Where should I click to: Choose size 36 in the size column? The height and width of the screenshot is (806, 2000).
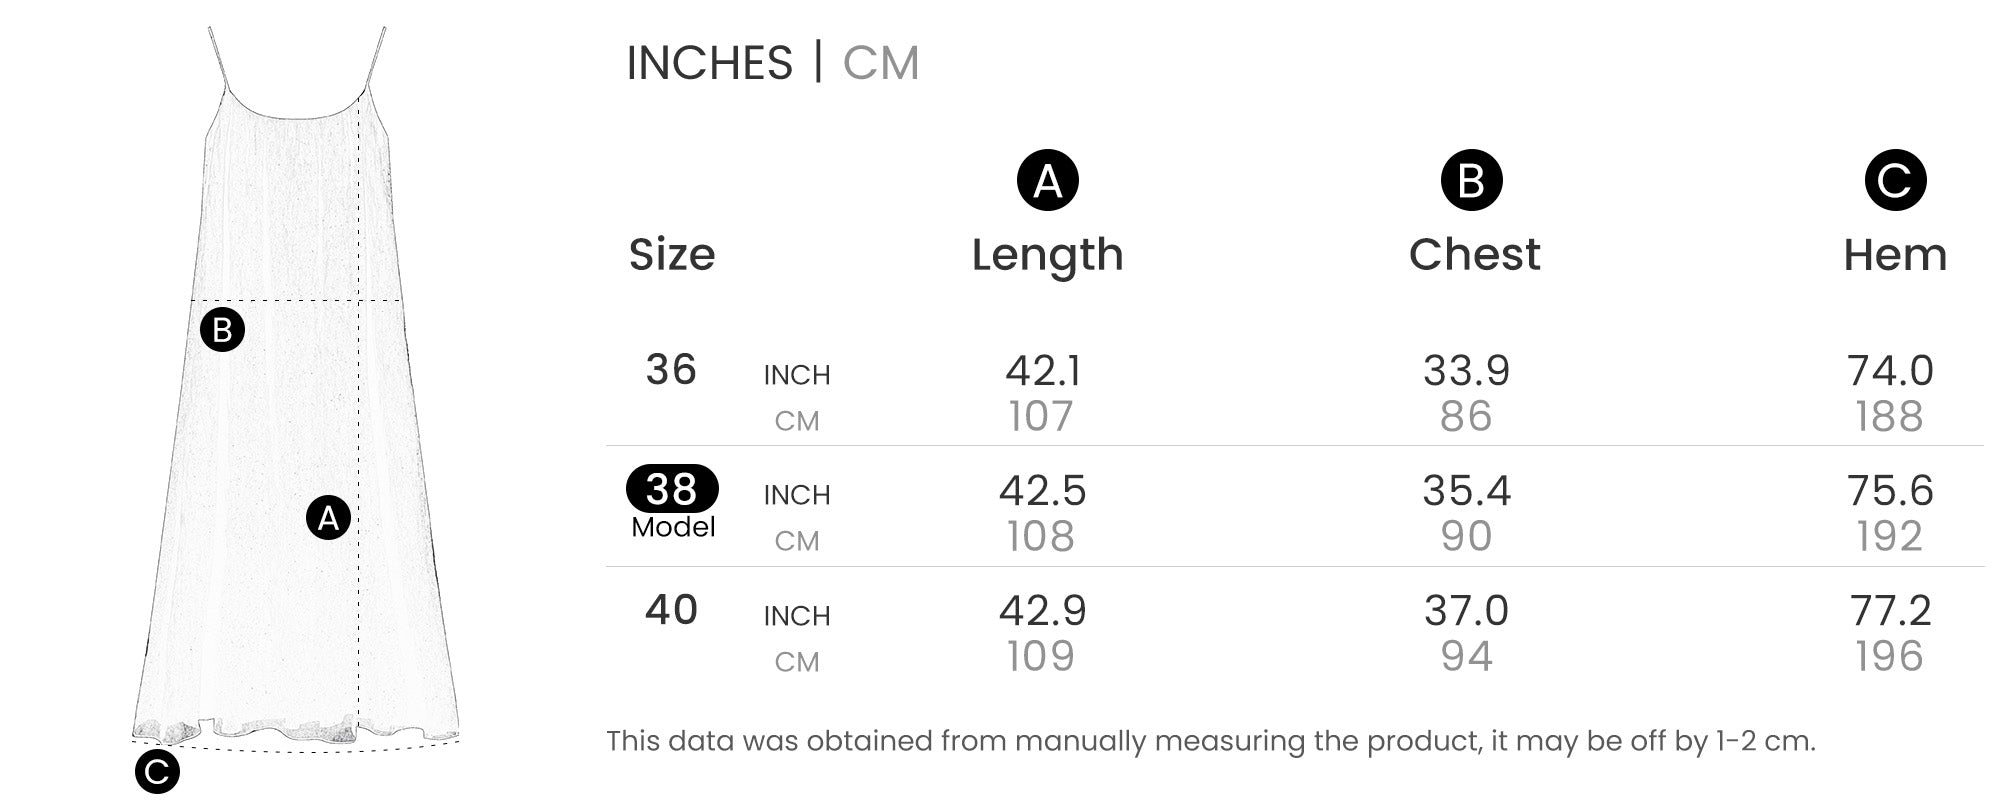click(671, 370)
